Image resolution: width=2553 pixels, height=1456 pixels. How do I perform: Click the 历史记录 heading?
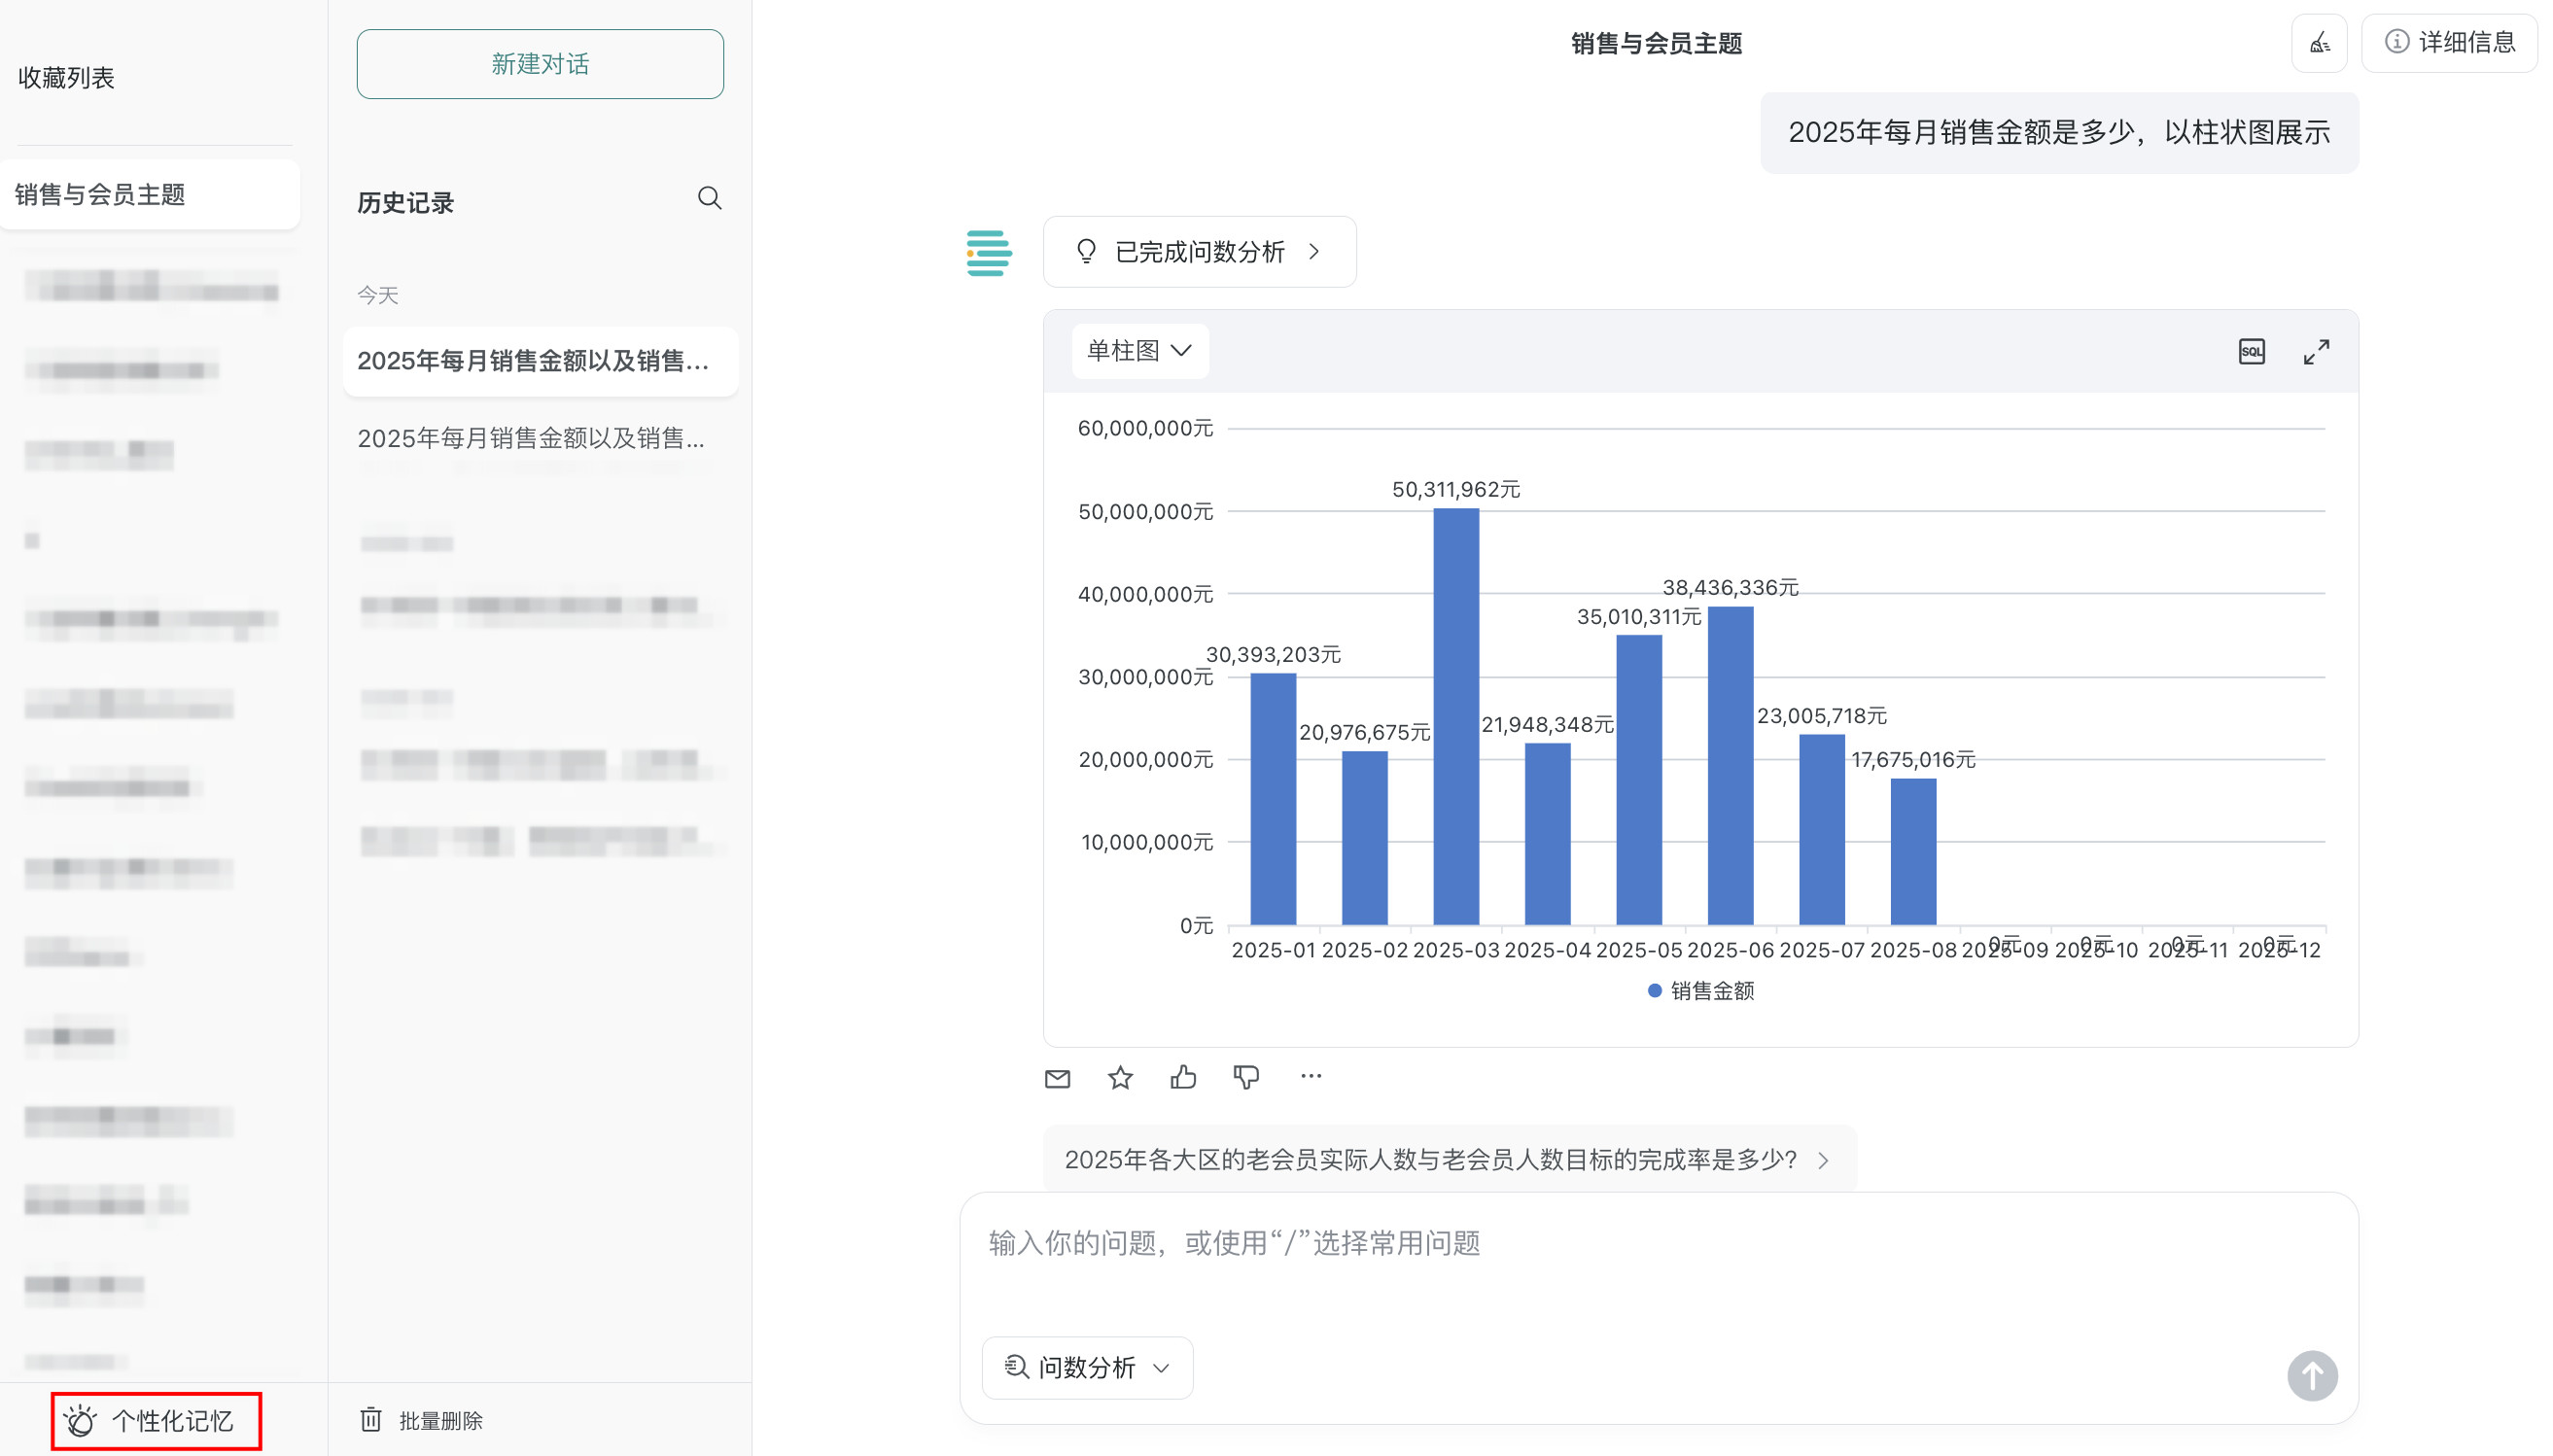coord(405,203)
